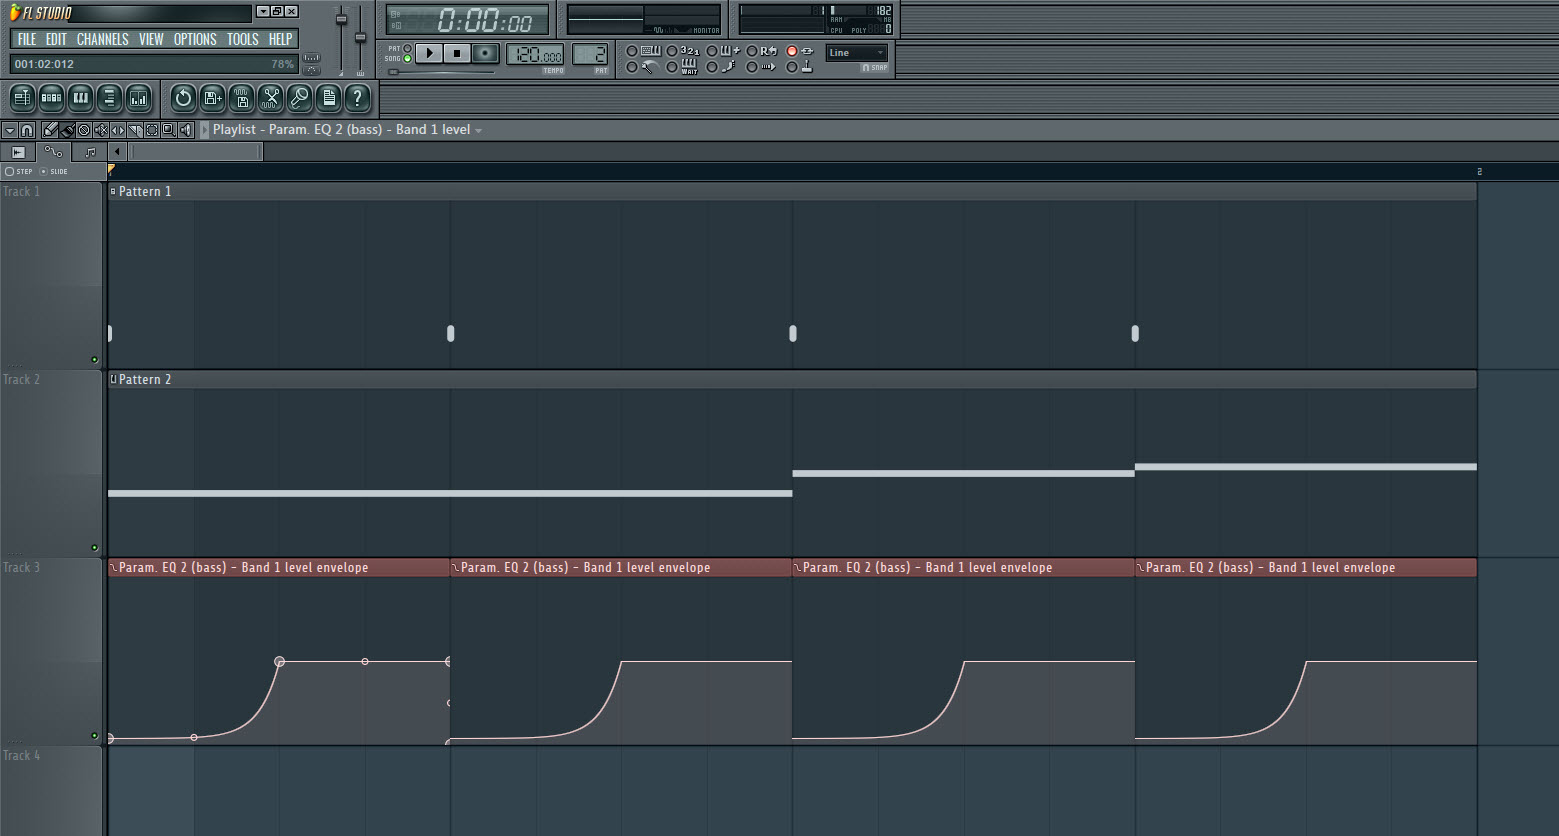Viewport: 1559px width, 836px height.
Task: Click the export to wave file icon
Action: 241,98
